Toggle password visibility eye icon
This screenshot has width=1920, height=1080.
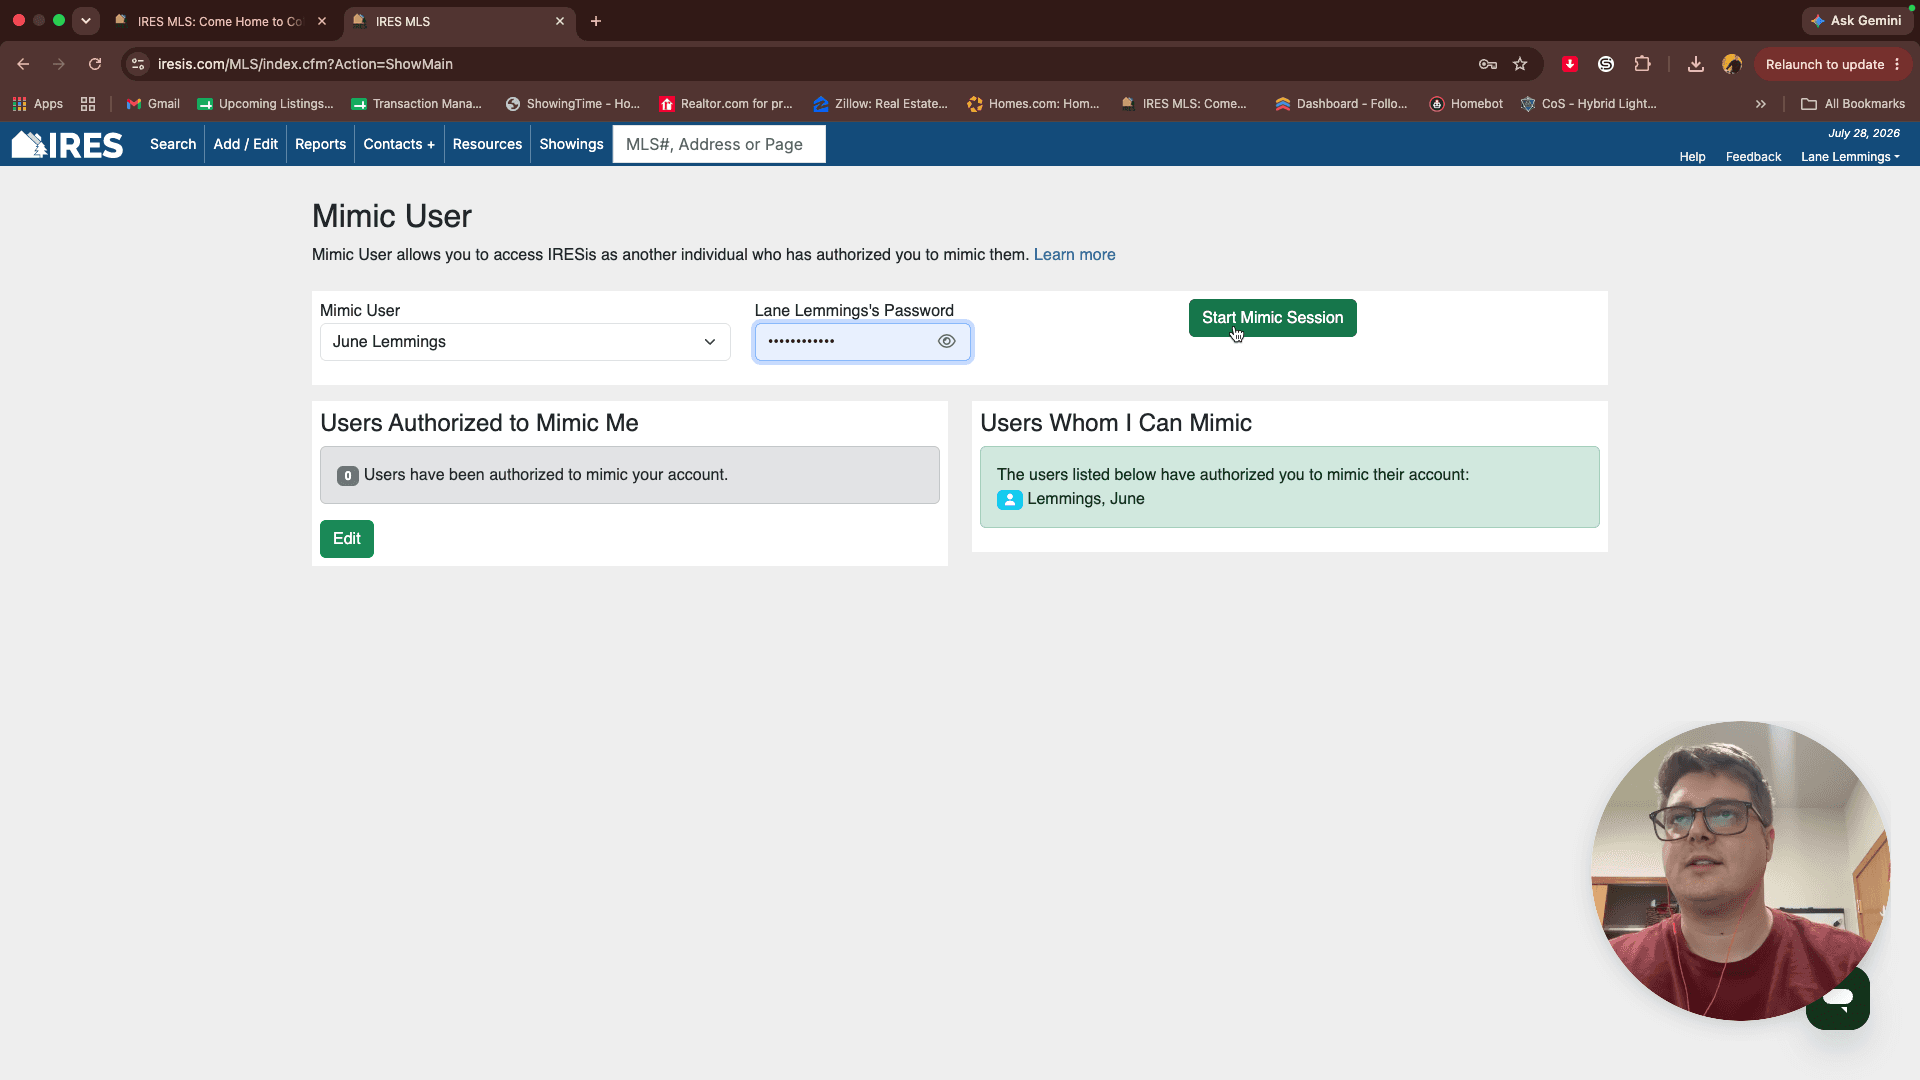pos(947,342)
